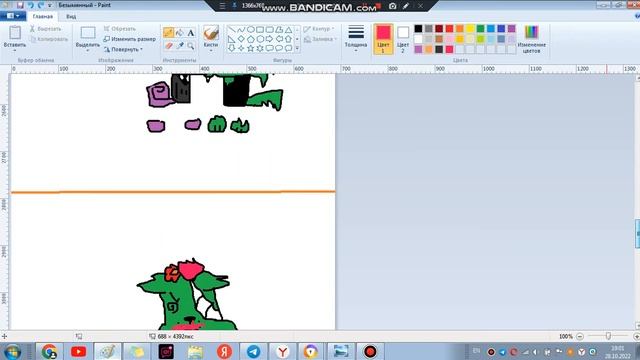This screenshot has width=640, height=360.
Task: Choose the oval shape
Action: (x=251, y=30)
